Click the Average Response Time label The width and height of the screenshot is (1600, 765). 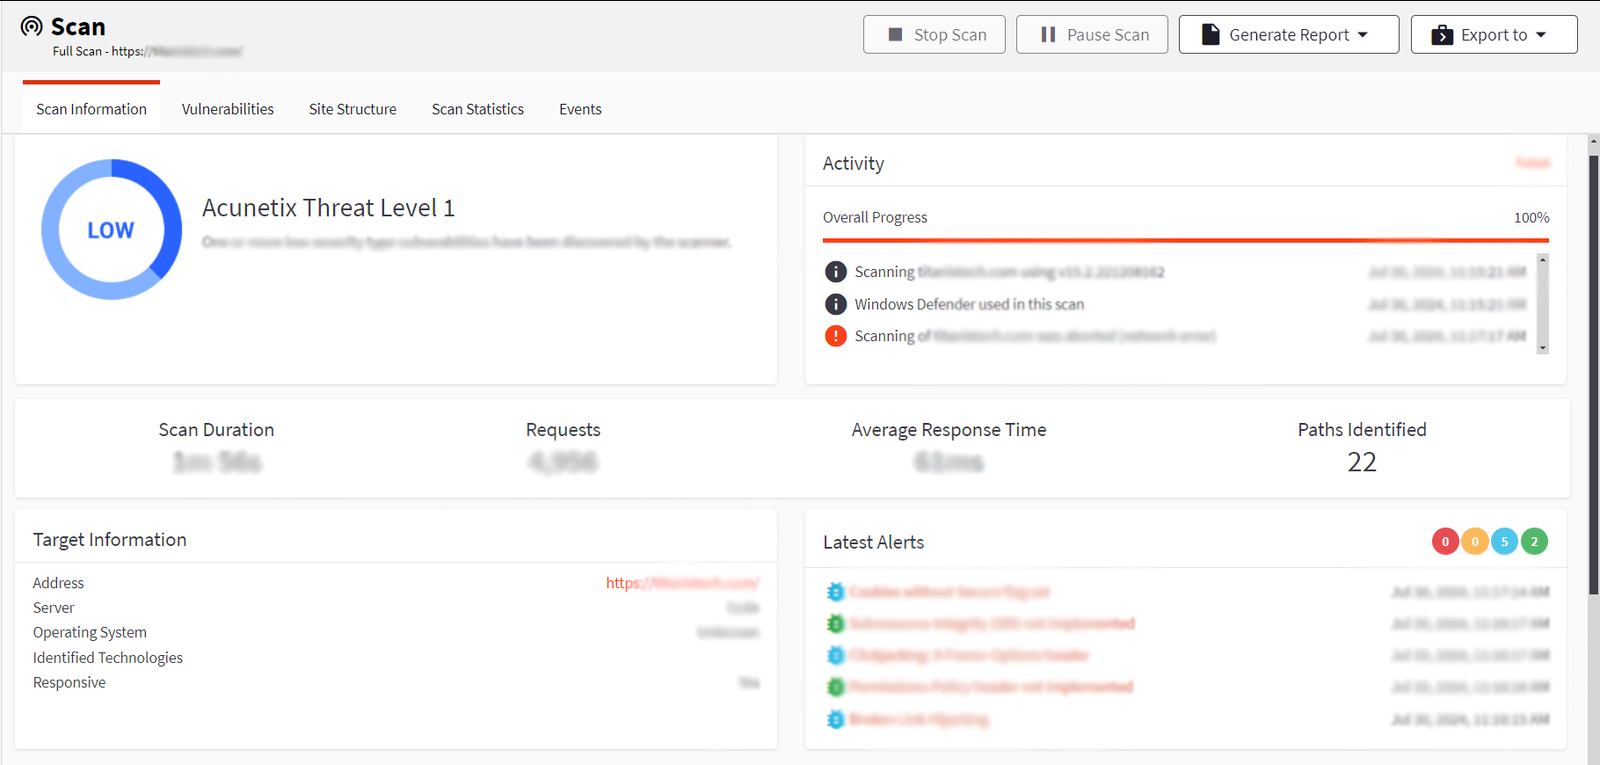(x=949, y=430)
